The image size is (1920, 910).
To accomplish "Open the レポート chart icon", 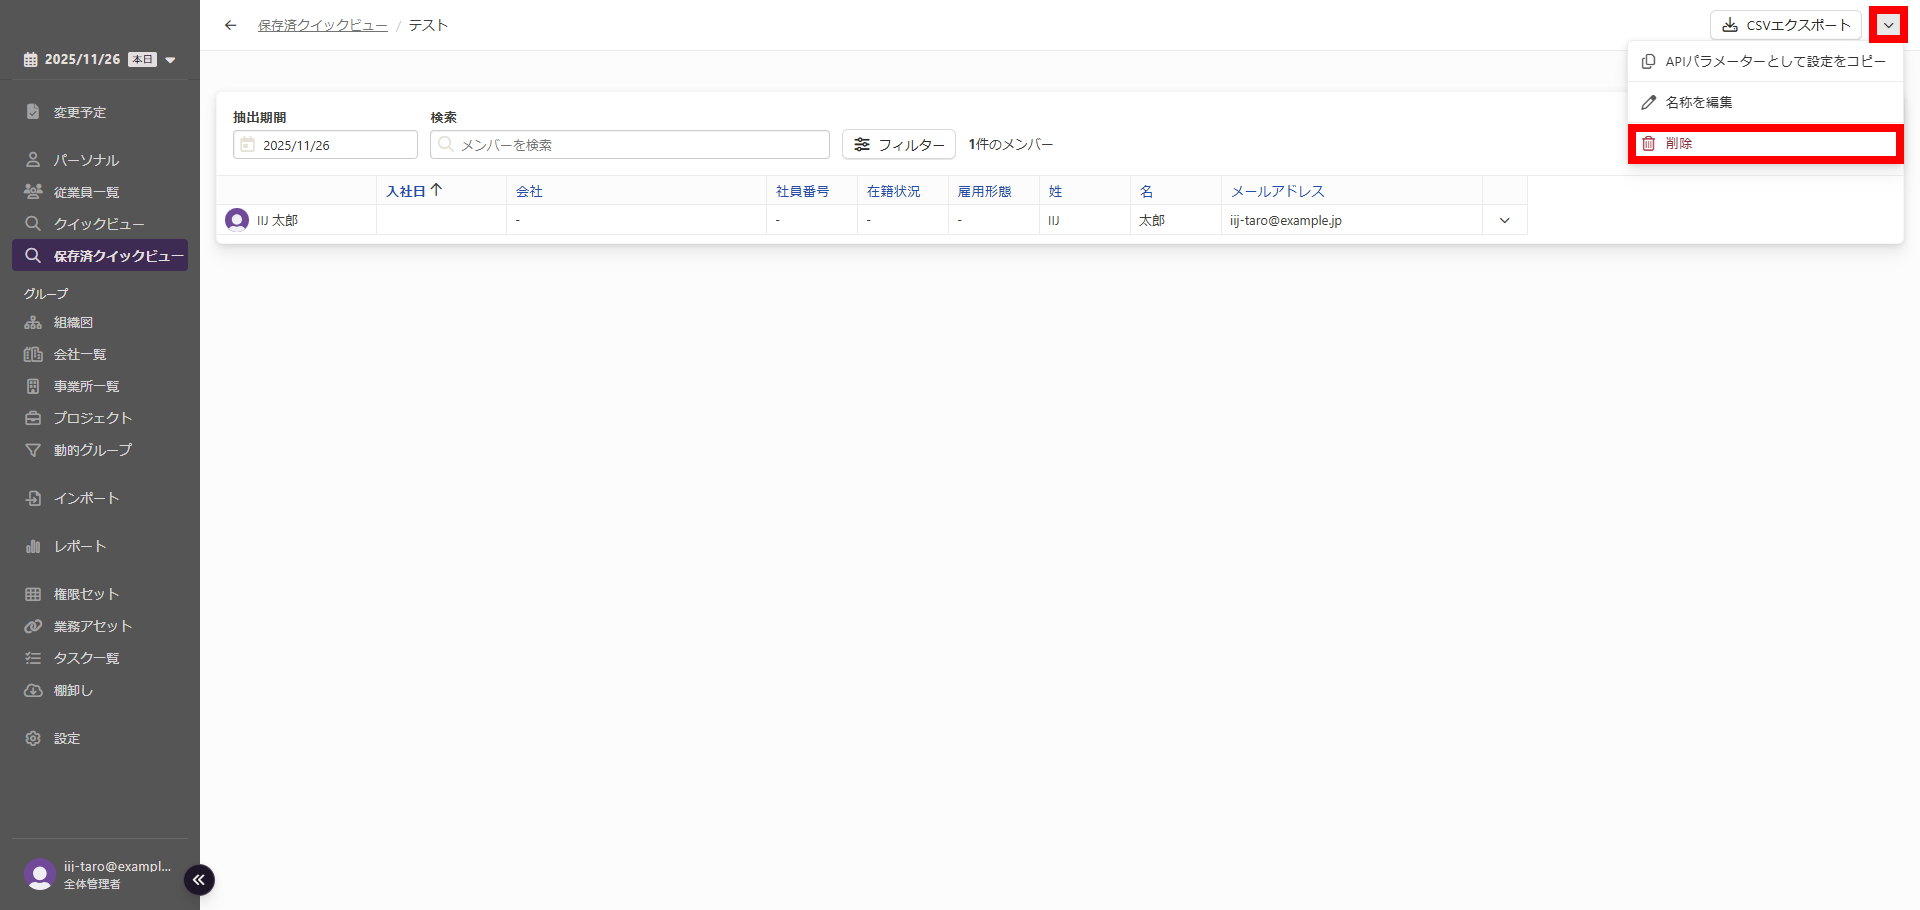I will pos(33,546).
